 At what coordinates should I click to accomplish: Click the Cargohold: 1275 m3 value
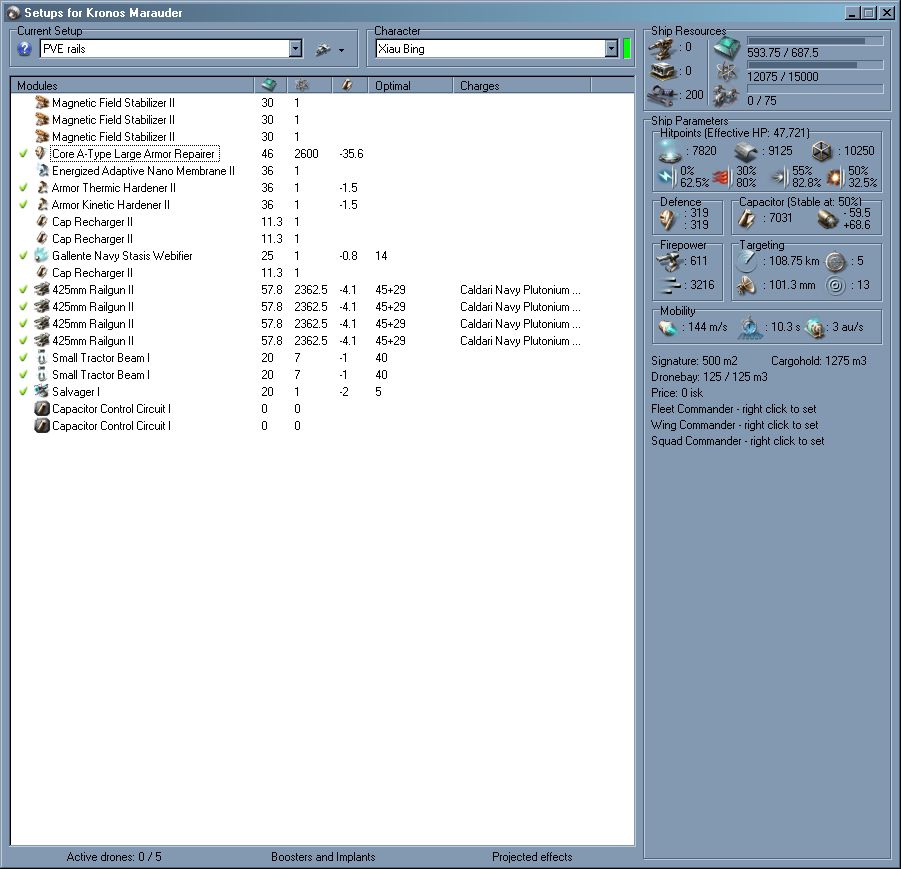pyautogui.click(x=818, y=361)
